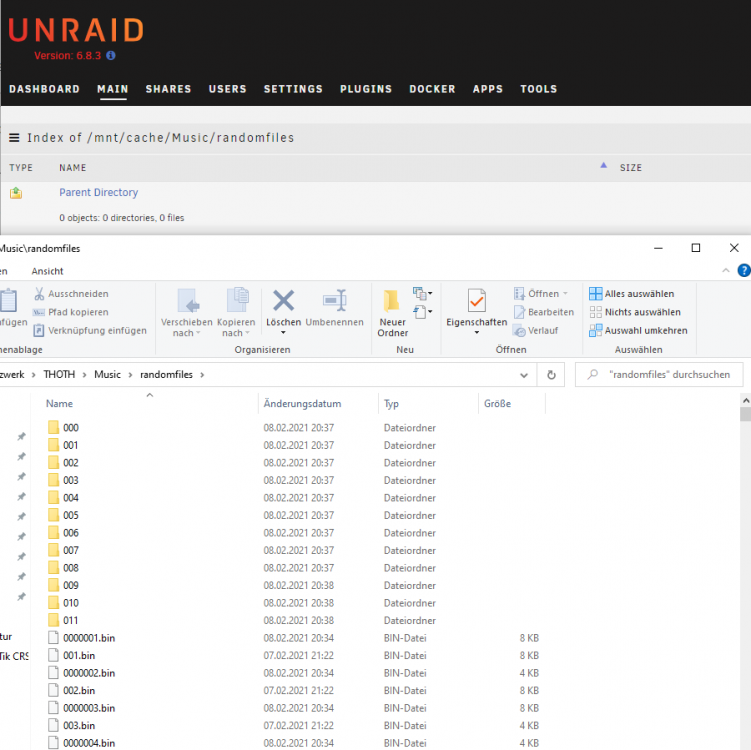
Task: Open the APPS tab
Action: click(488, 89)
